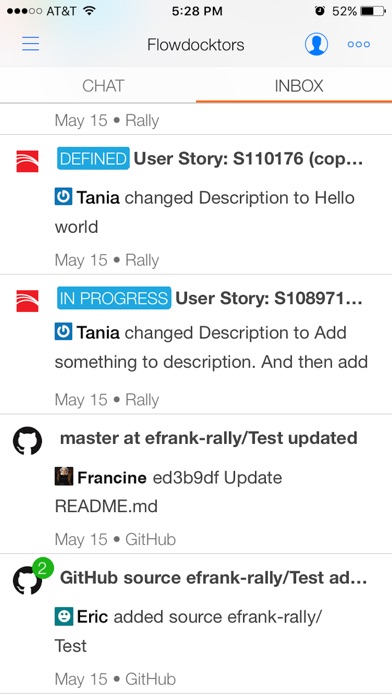Click the DEFINED status tag

click(93, 158)
